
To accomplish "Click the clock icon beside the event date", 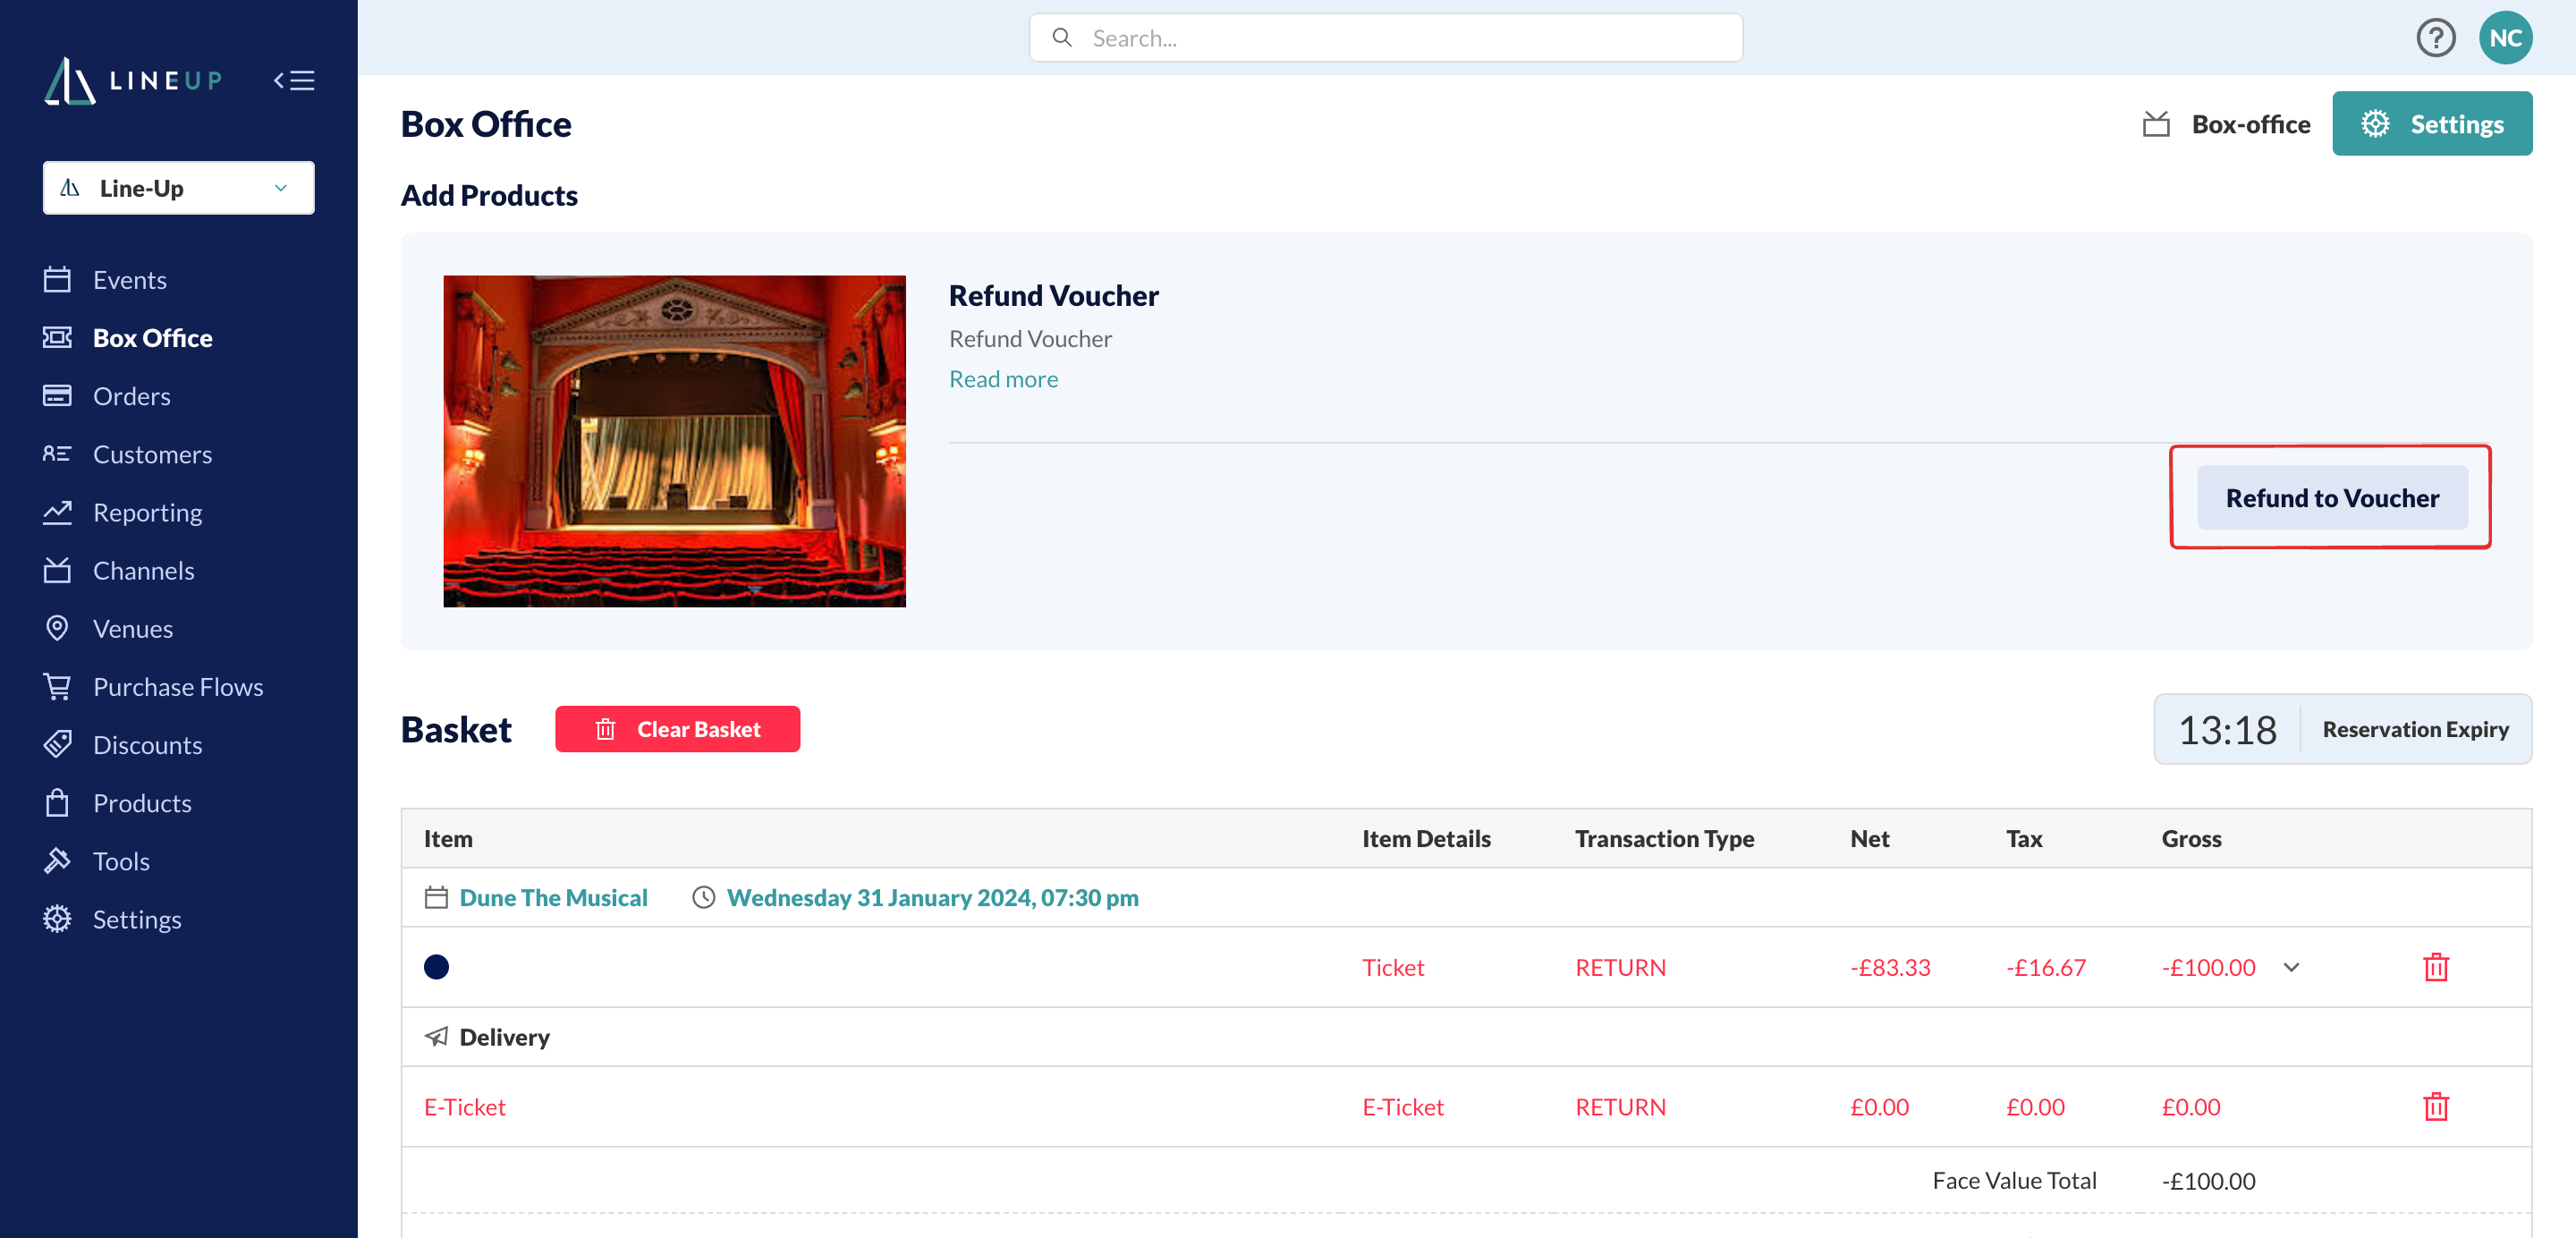I will coord(704,897).
